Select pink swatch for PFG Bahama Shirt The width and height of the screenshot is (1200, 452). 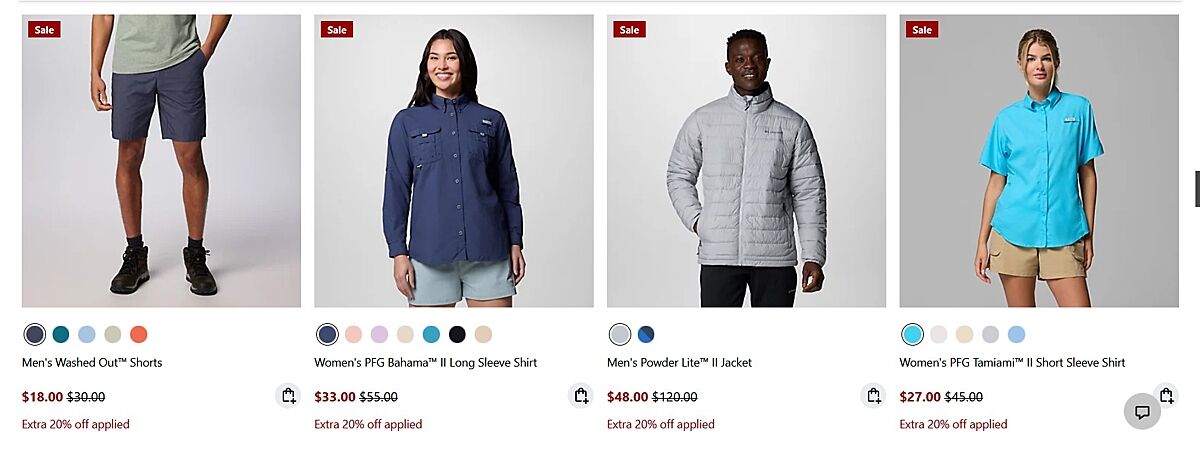pyautogui.click(x=353, y=334)
